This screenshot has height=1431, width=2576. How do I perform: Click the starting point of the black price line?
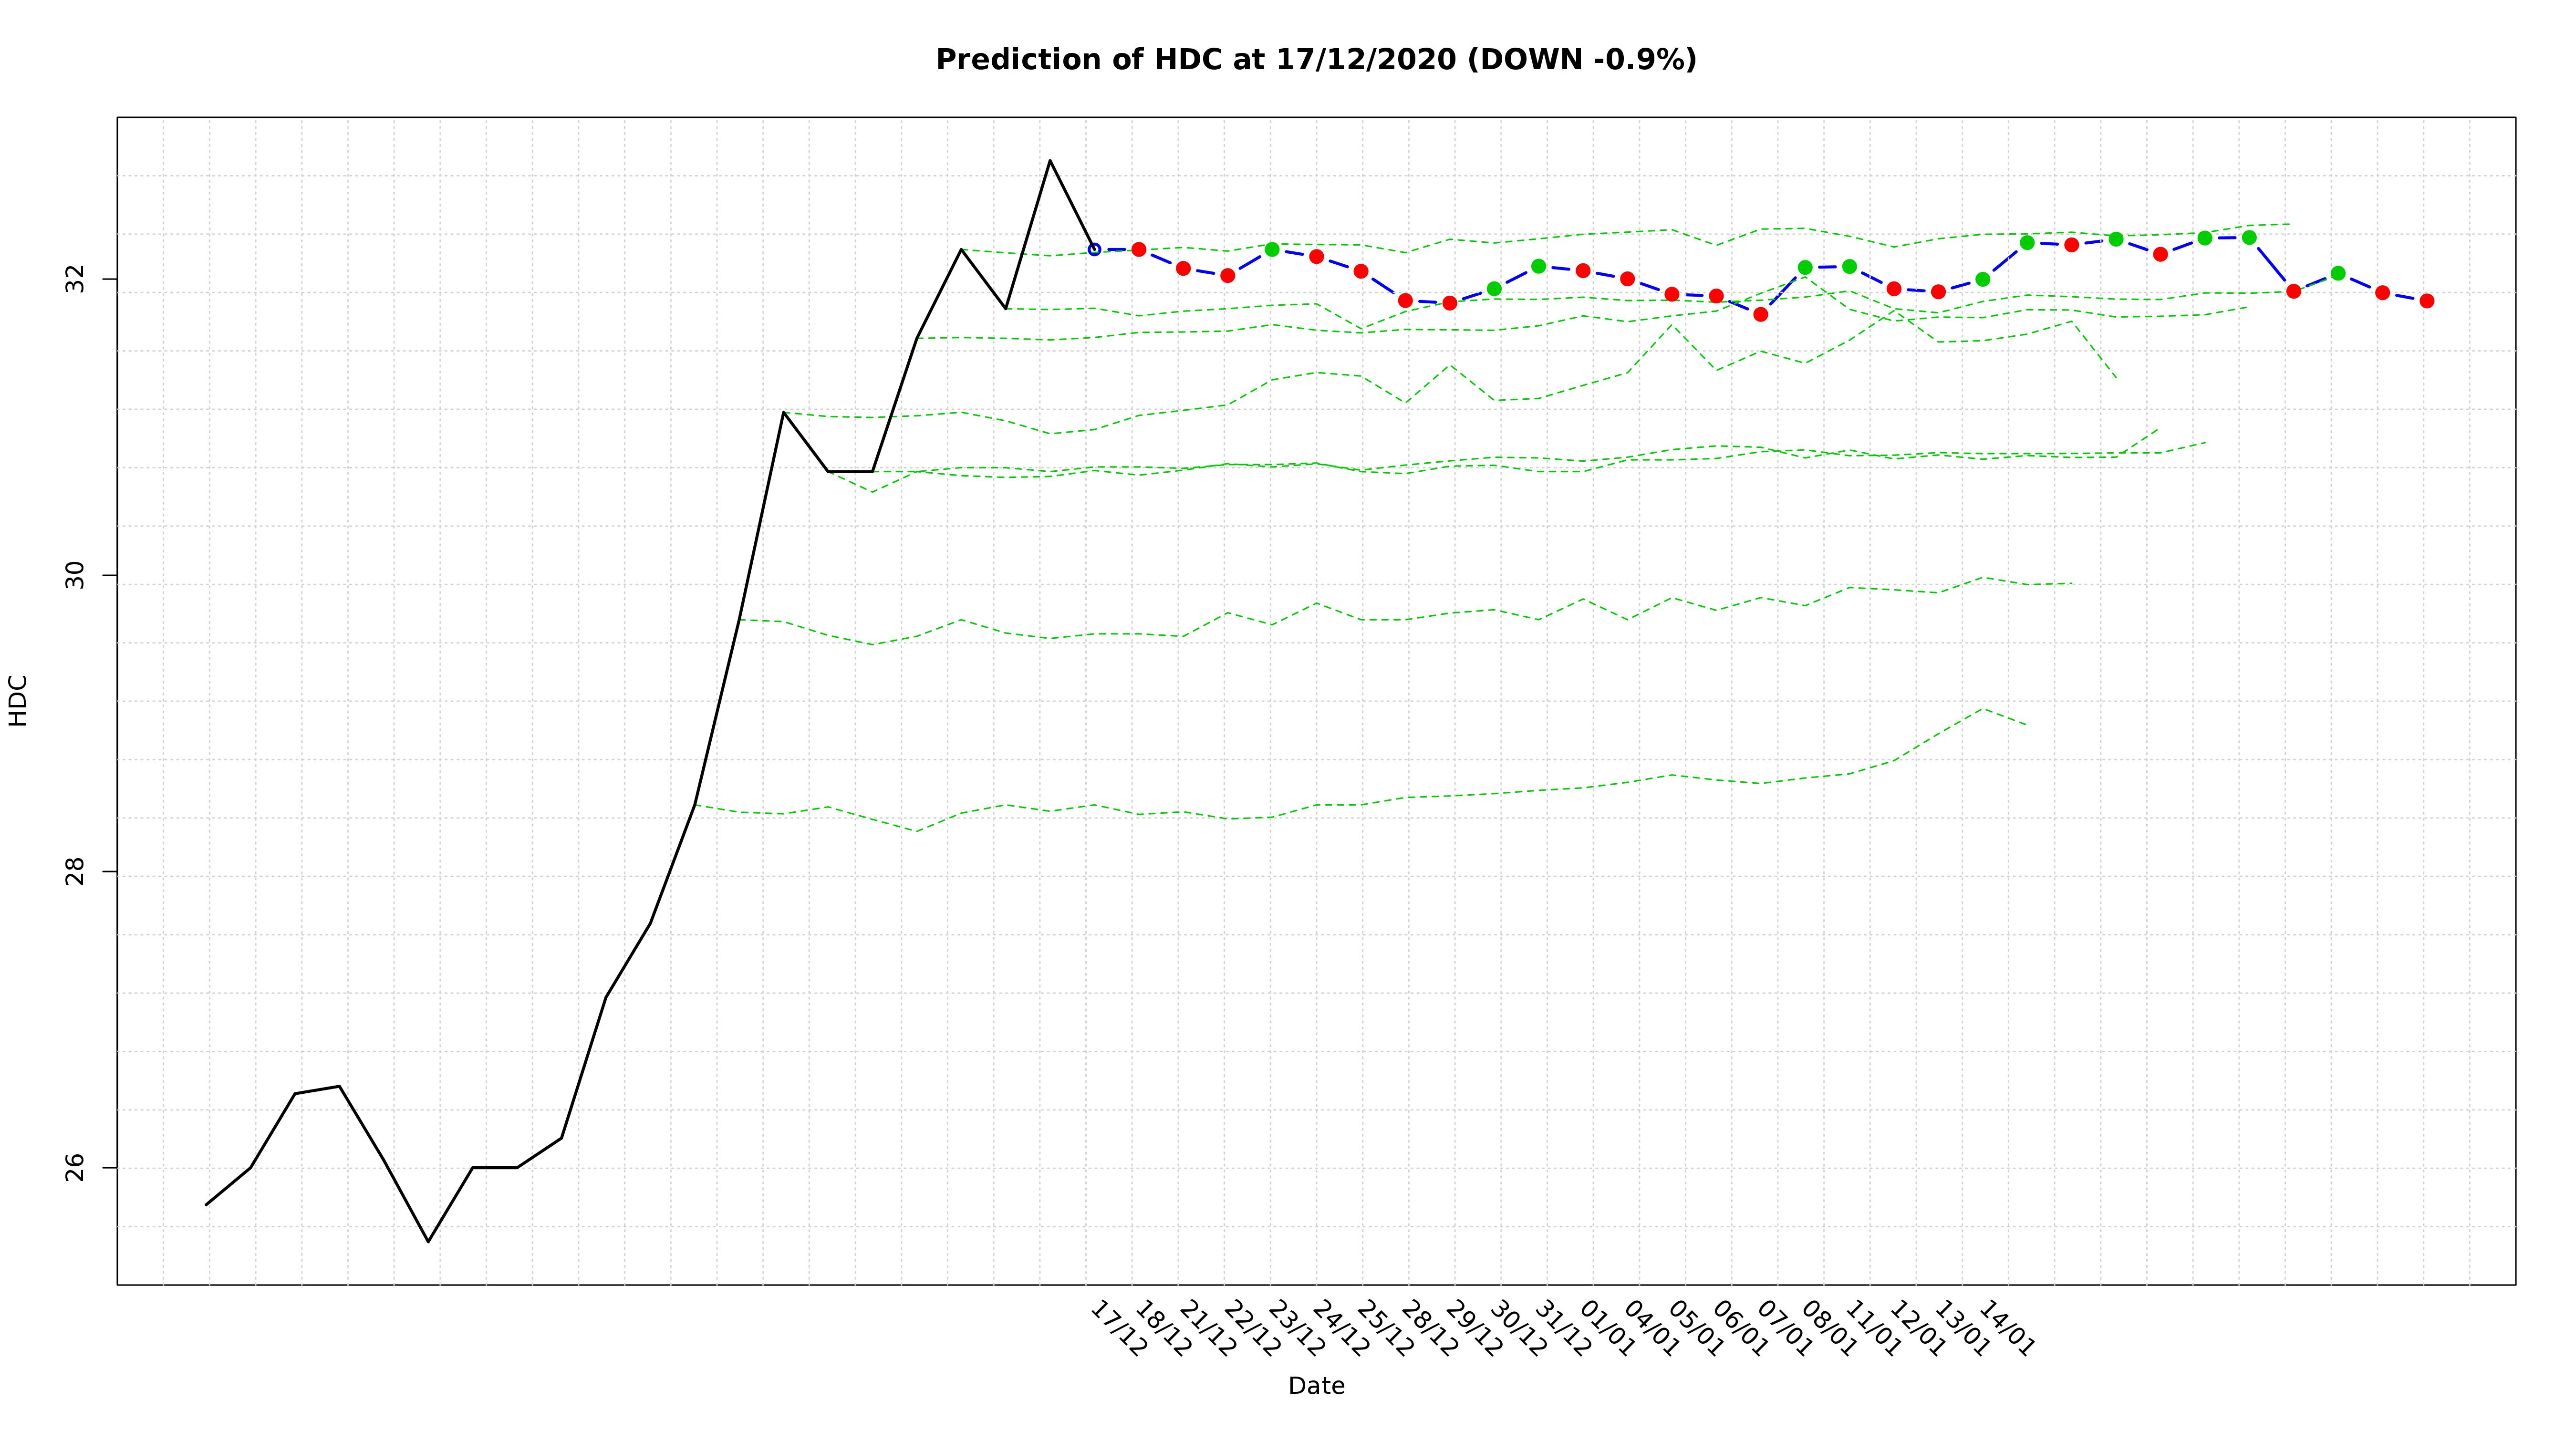tap(206, 1204)
